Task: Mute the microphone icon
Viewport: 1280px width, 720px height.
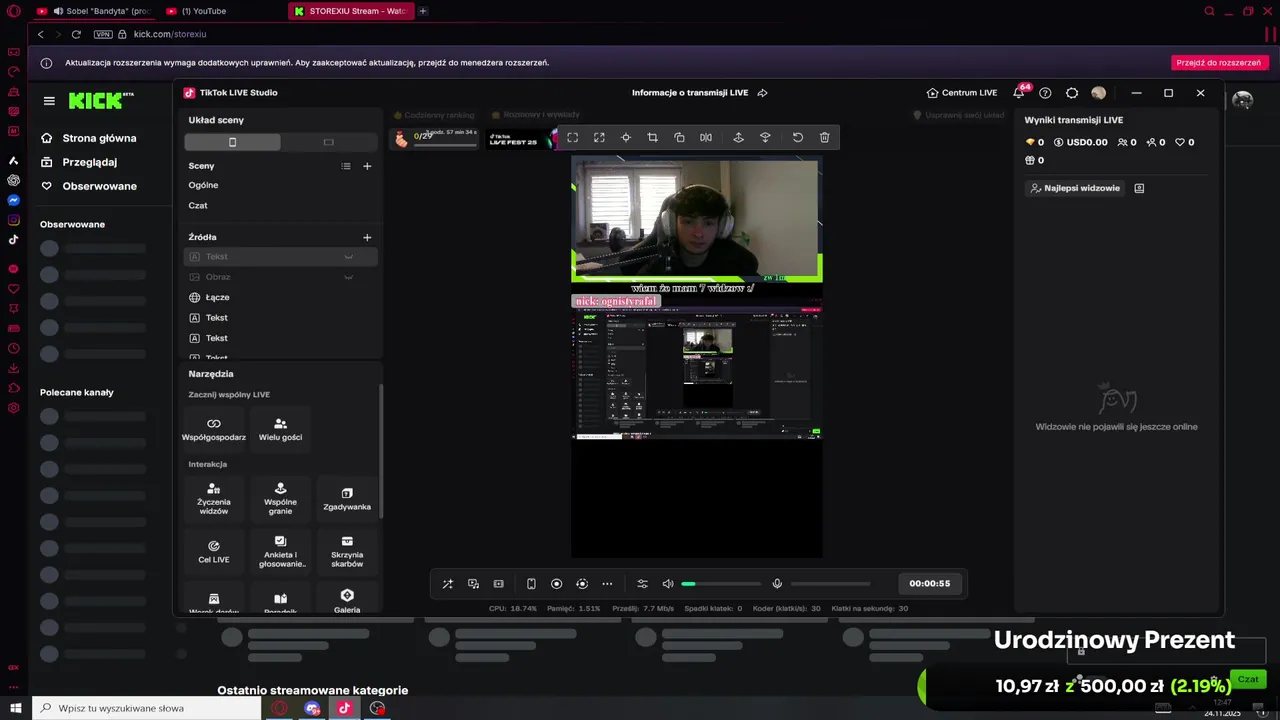Action: (777, 584)
